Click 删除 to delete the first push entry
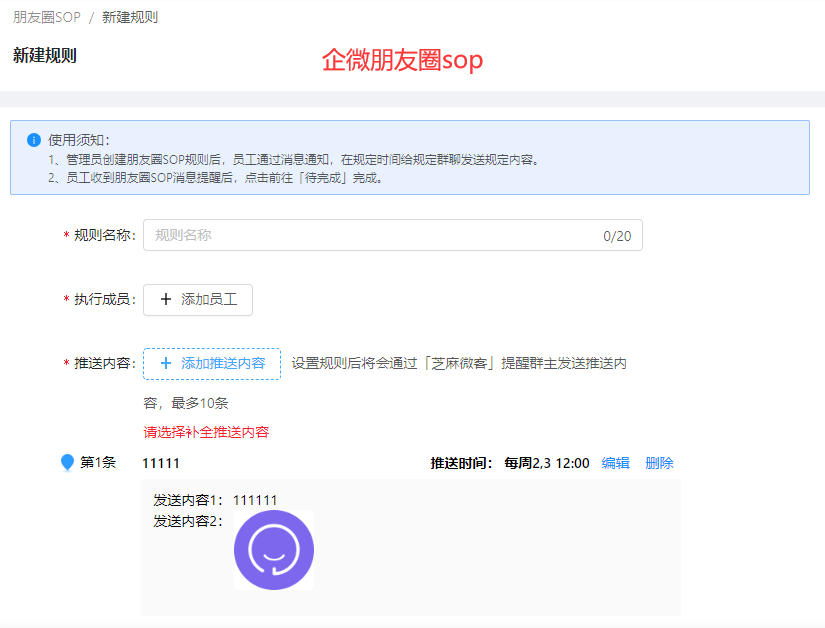The height and width of the screenshot is (628, 825). coord(659,462)
